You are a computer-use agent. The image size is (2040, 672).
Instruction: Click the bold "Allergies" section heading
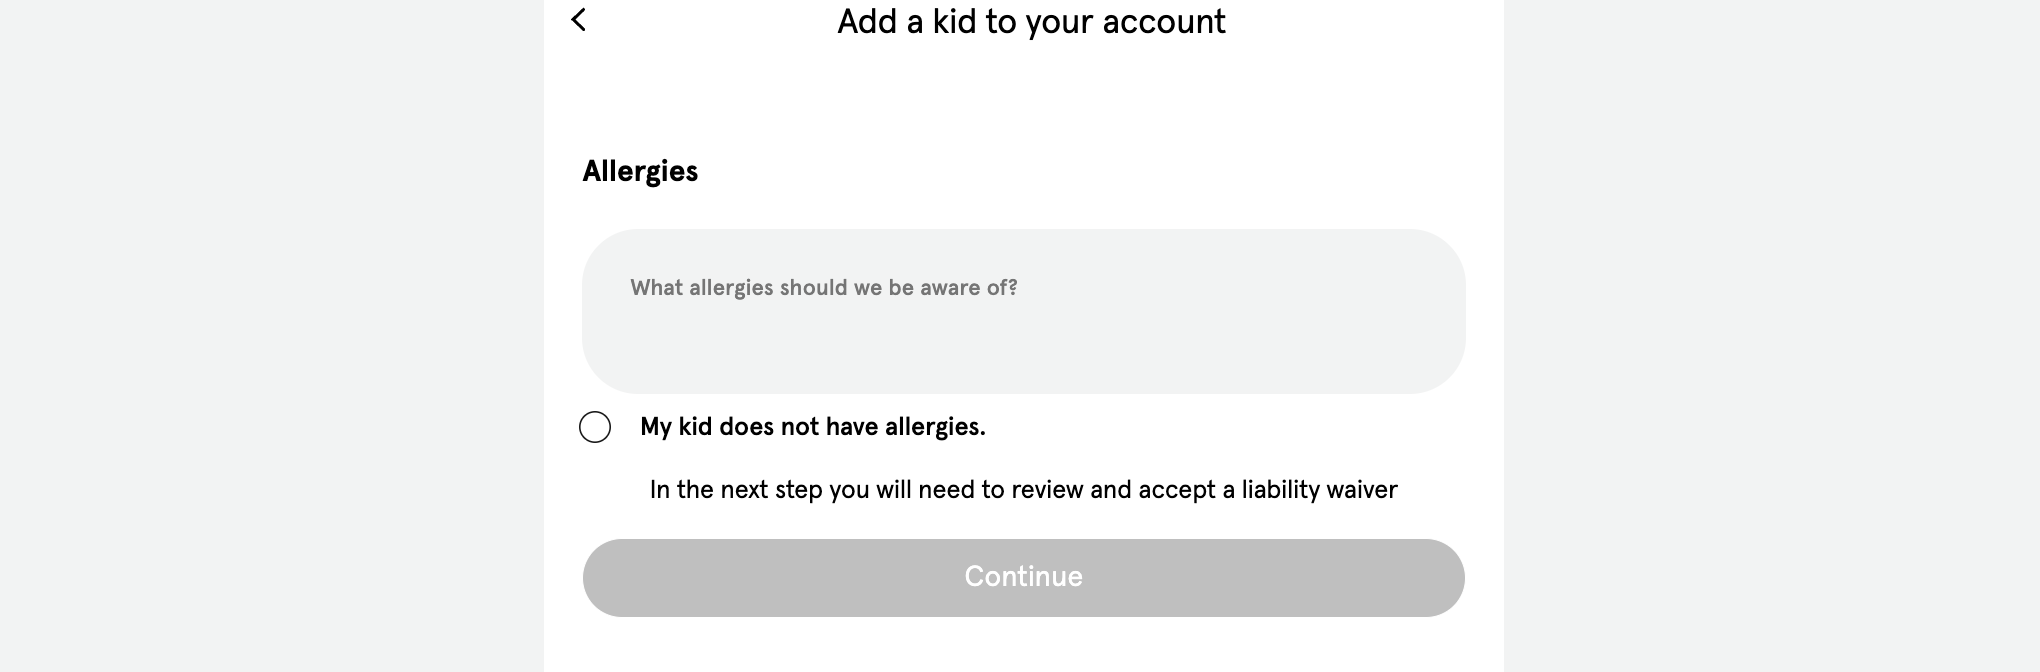point(640,171)
